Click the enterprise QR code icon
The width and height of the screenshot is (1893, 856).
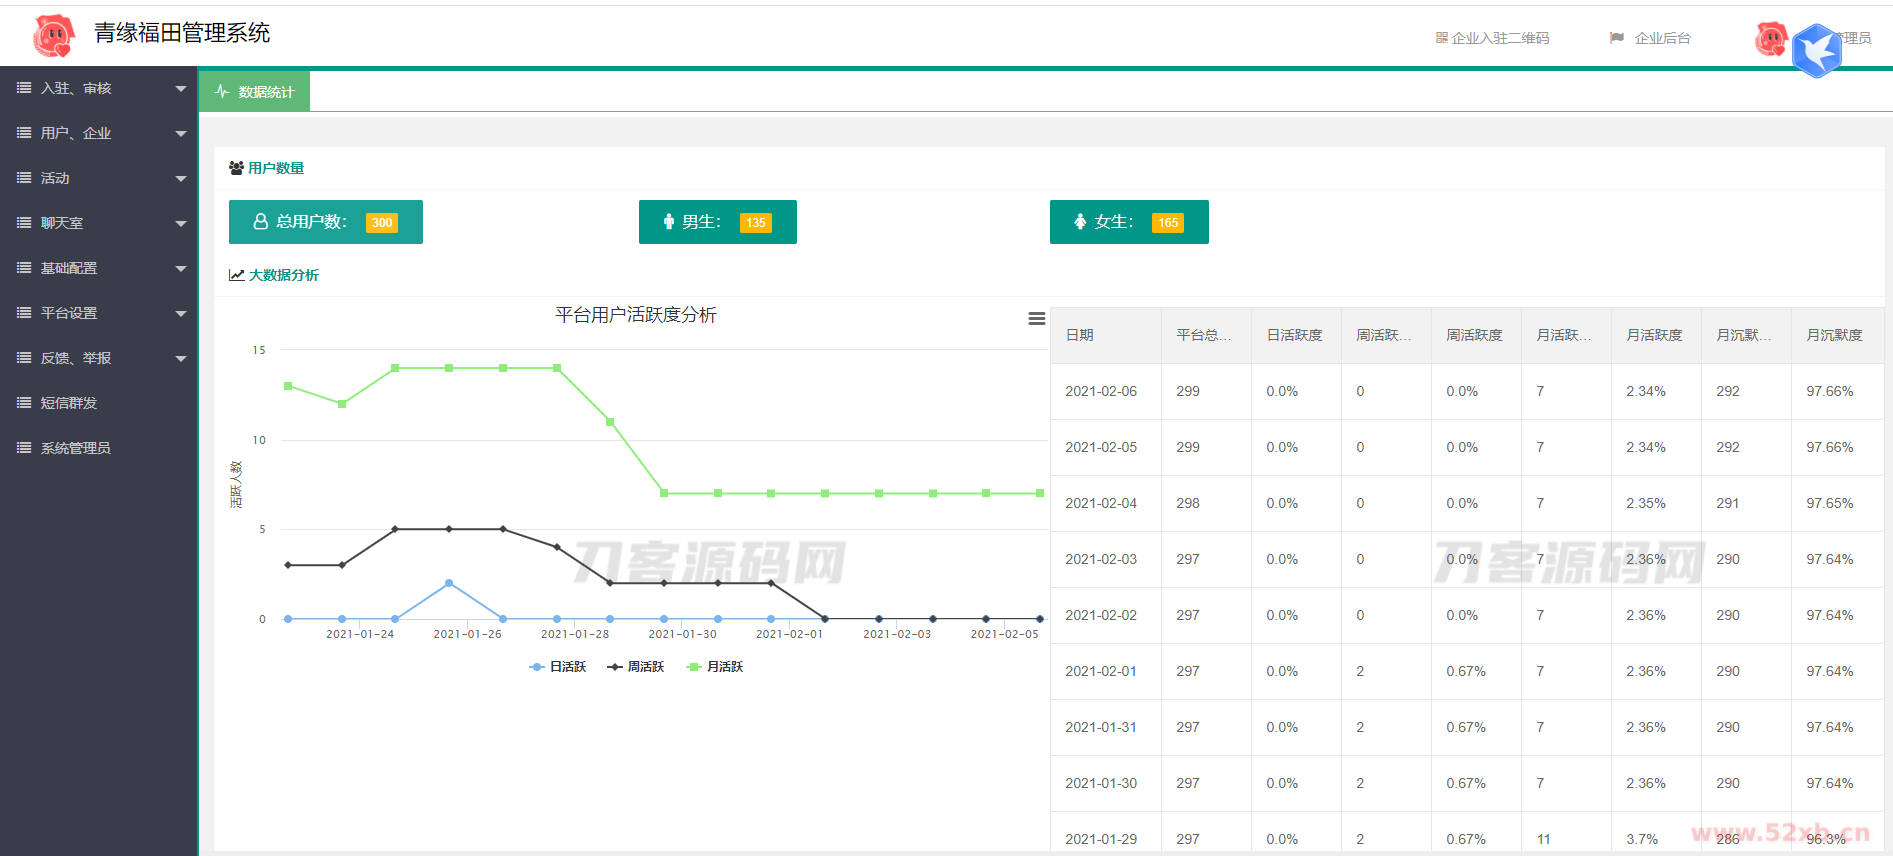pos(1441,38)
